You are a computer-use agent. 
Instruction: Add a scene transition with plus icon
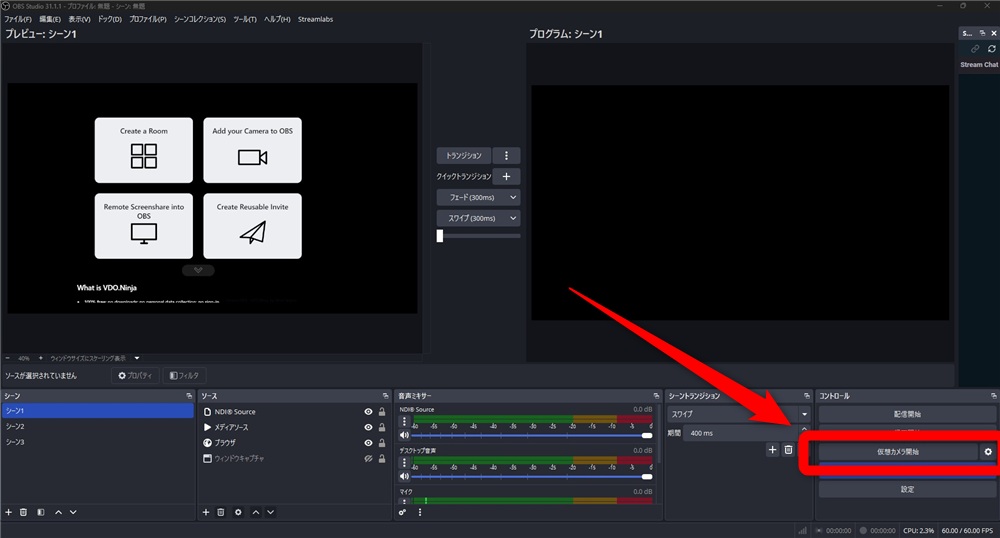[772, 449]
